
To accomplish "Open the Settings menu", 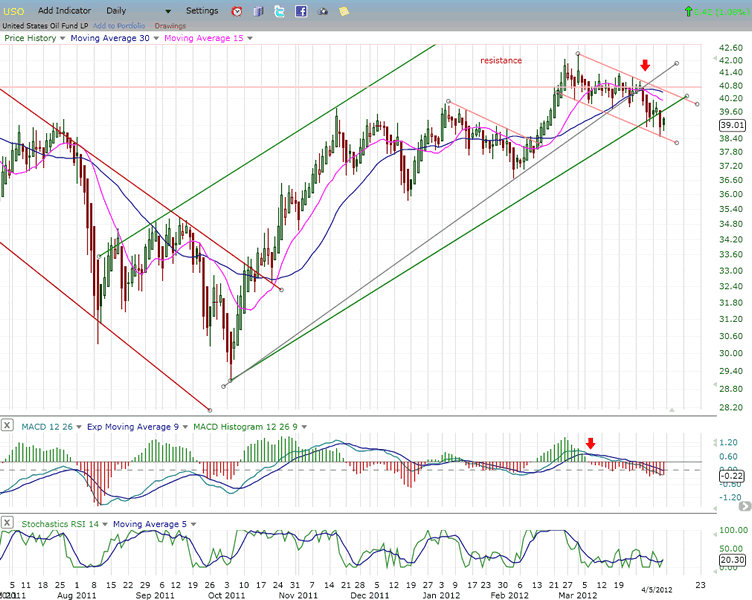I will tap(201, 10).
